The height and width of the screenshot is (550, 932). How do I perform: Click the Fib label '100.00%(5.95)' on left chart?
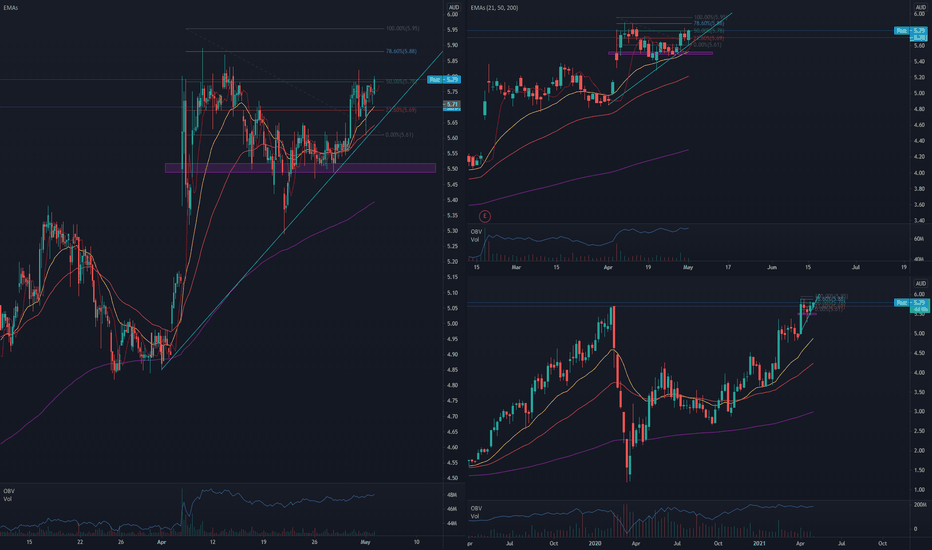[402, 29]
